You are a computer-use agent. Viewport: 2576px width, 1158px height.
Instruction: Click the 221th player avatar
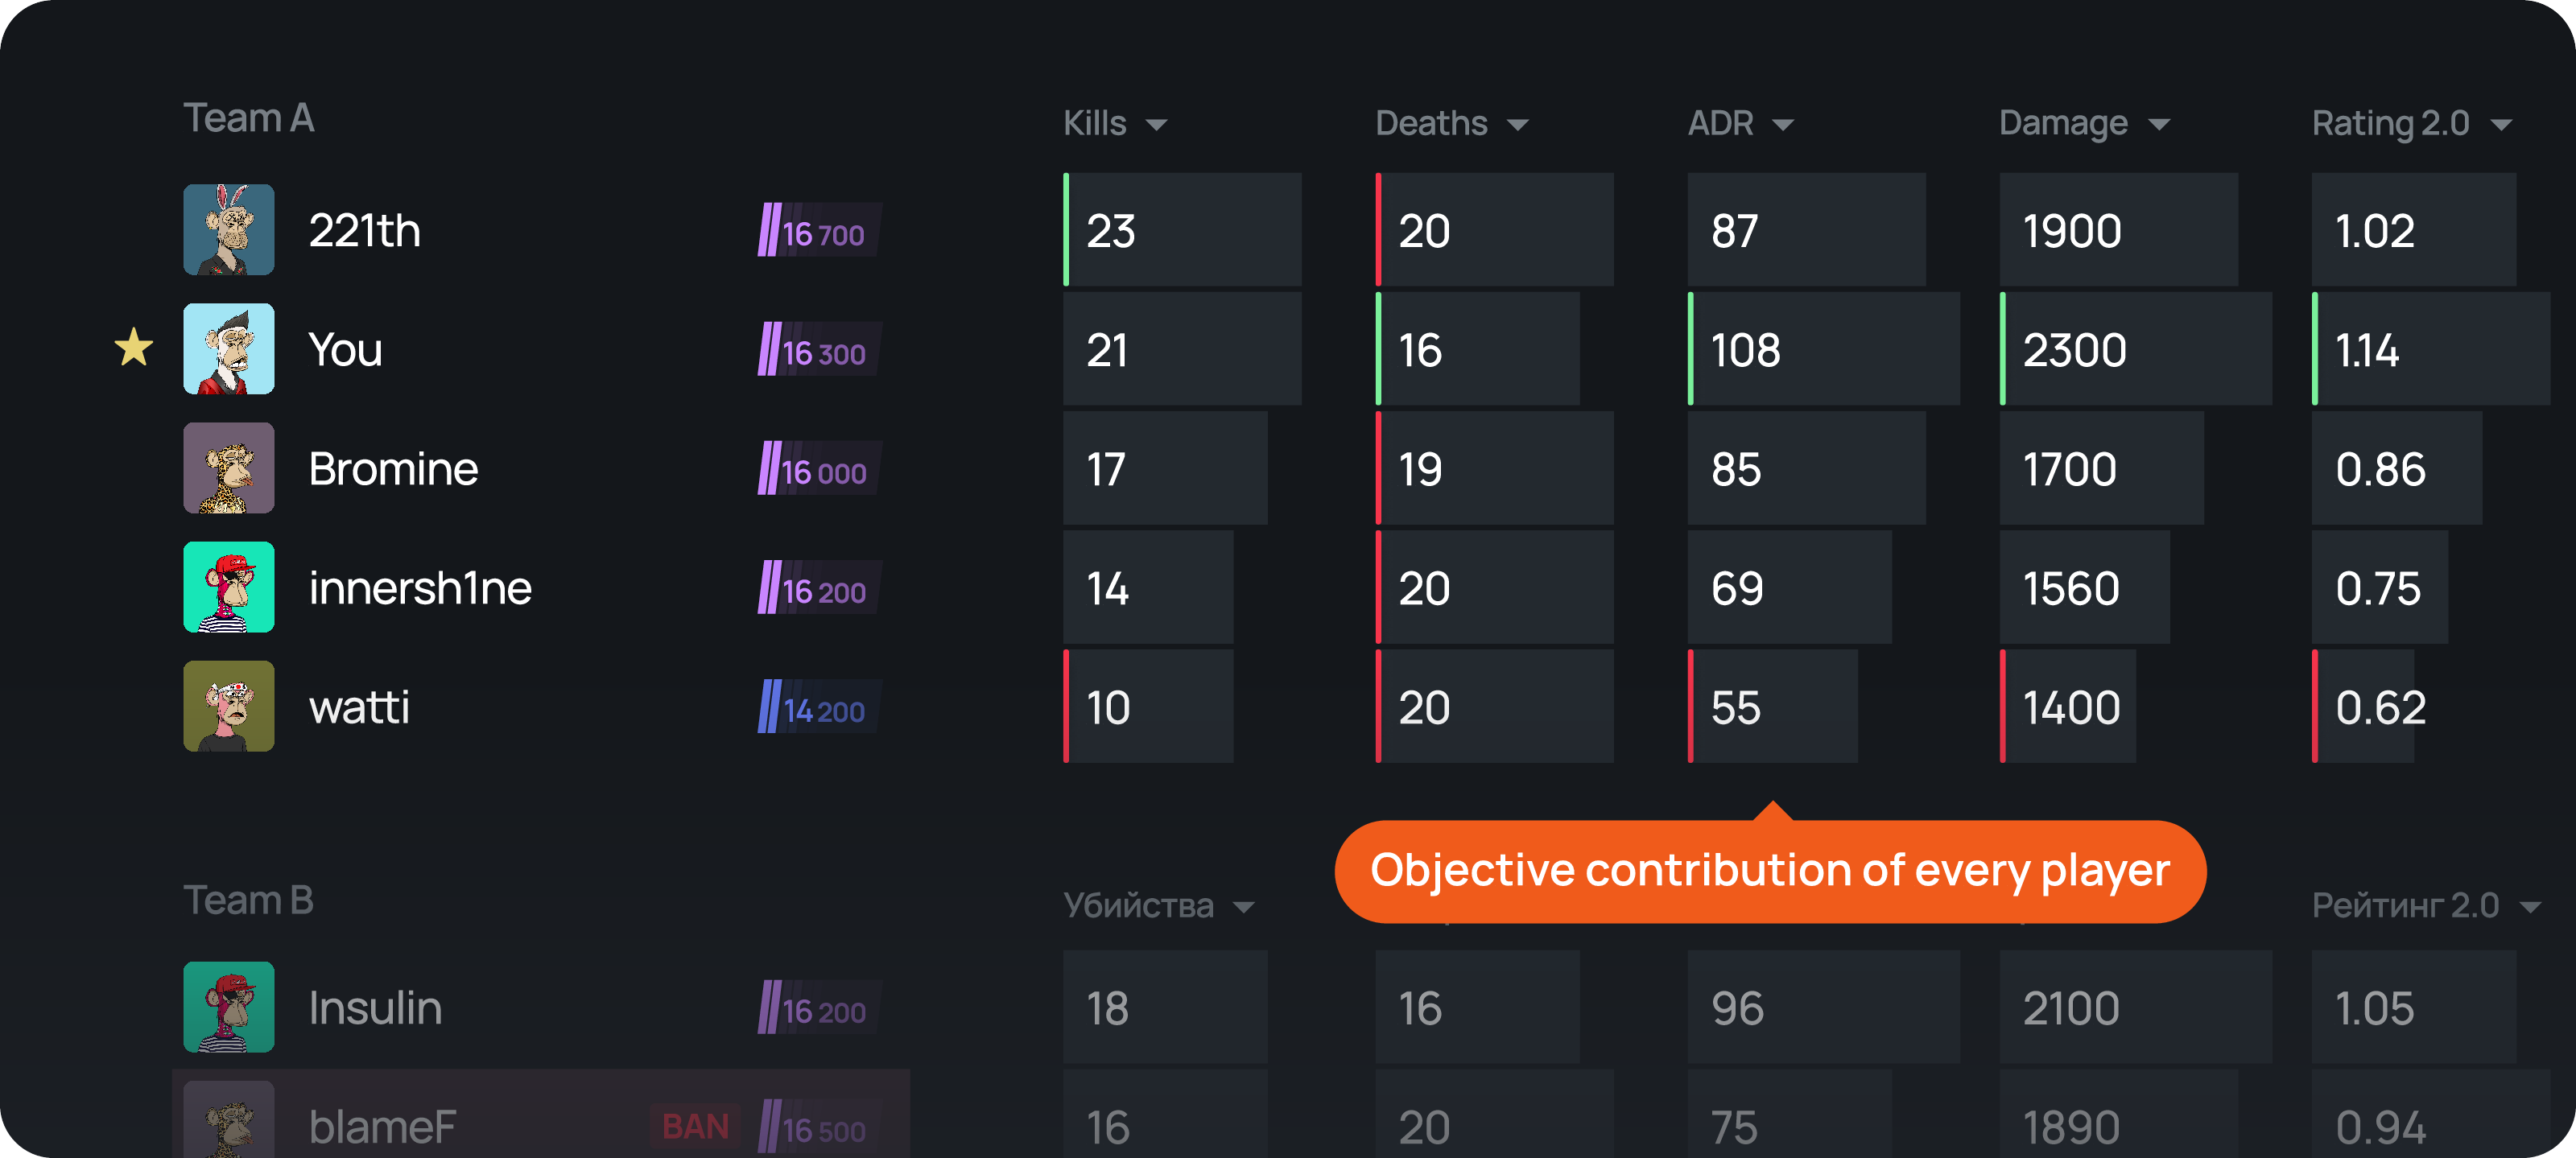[228, 229]
